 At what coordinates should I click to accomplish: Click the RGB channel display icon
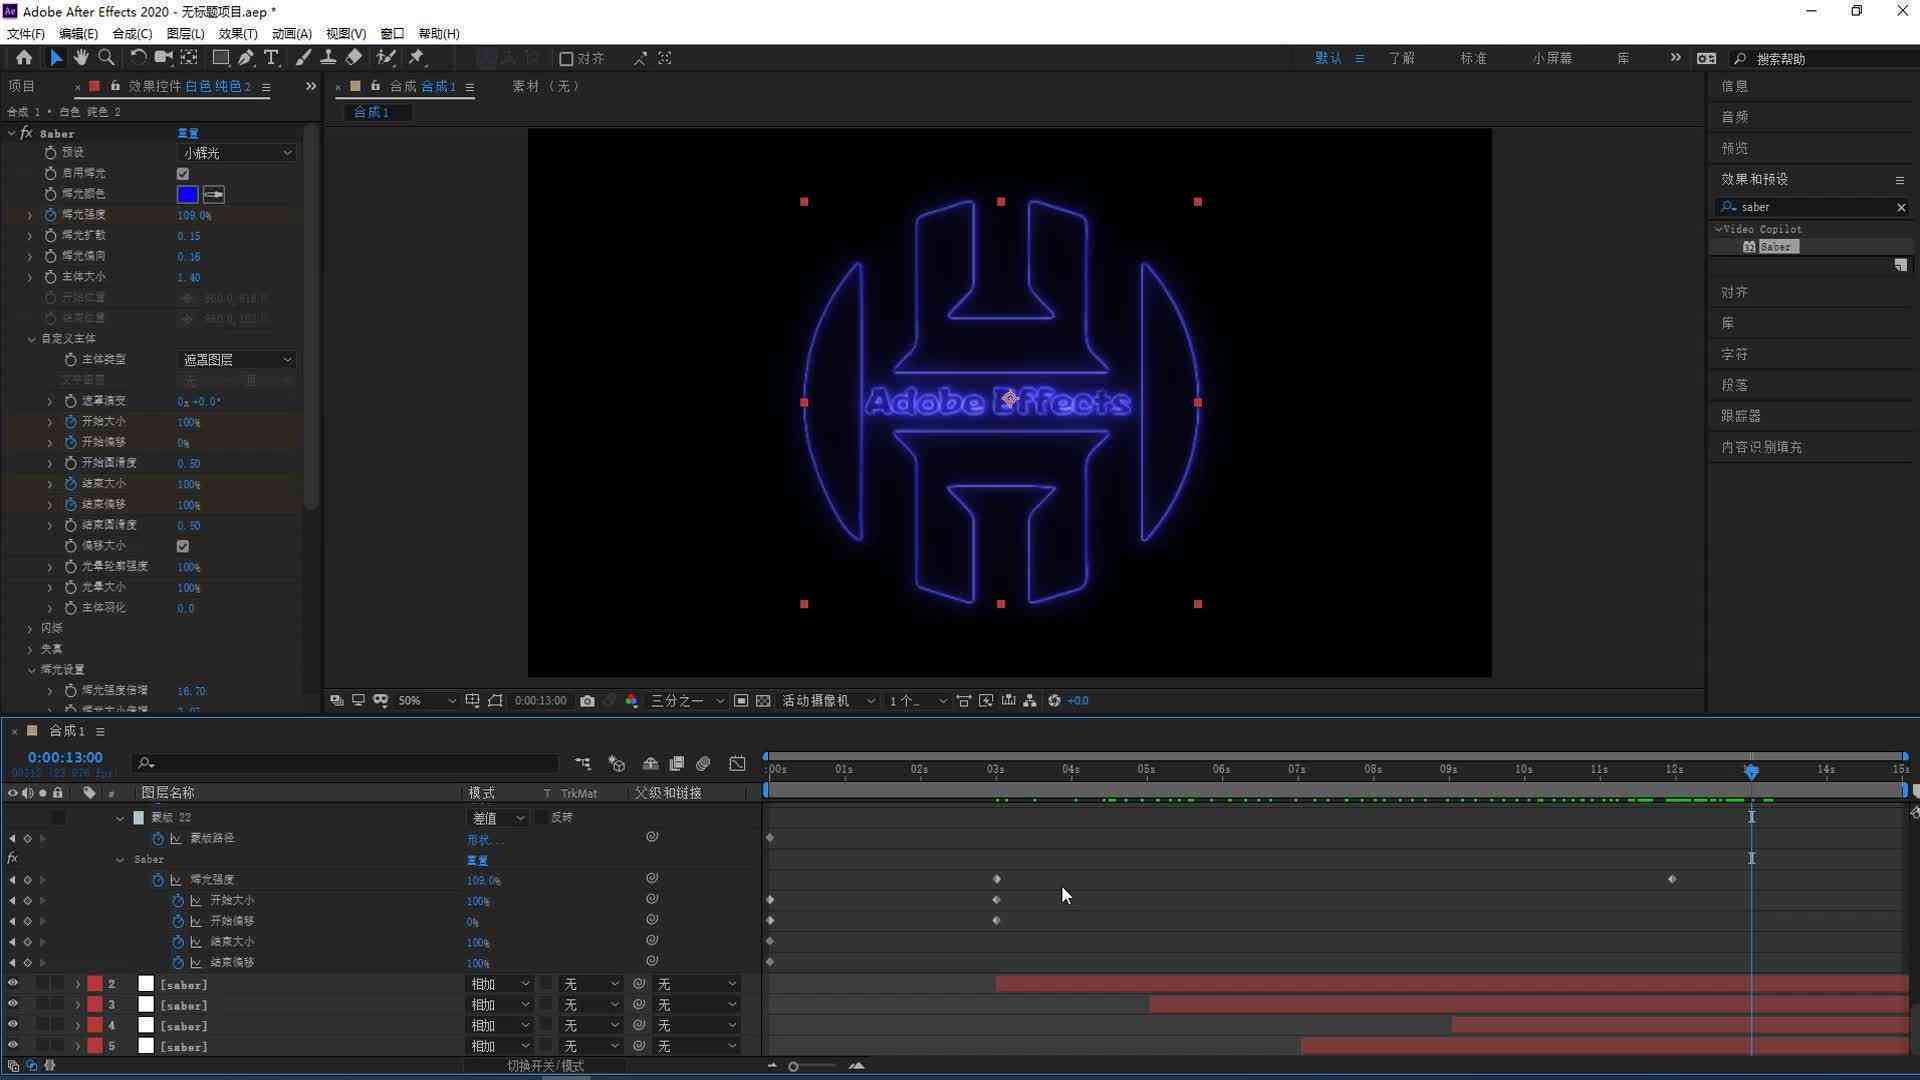631,701
